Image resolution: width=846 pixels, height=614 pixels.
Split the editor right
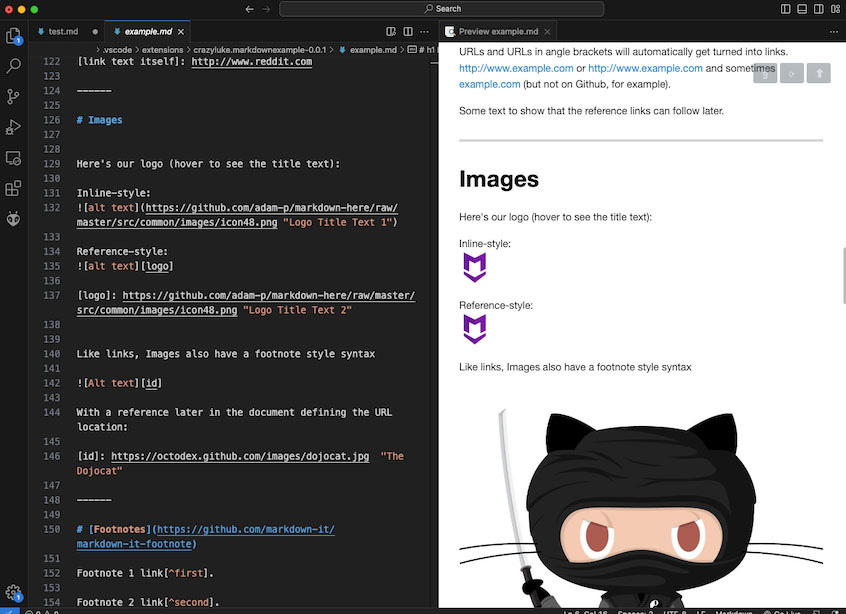click(x=408, y=31)
